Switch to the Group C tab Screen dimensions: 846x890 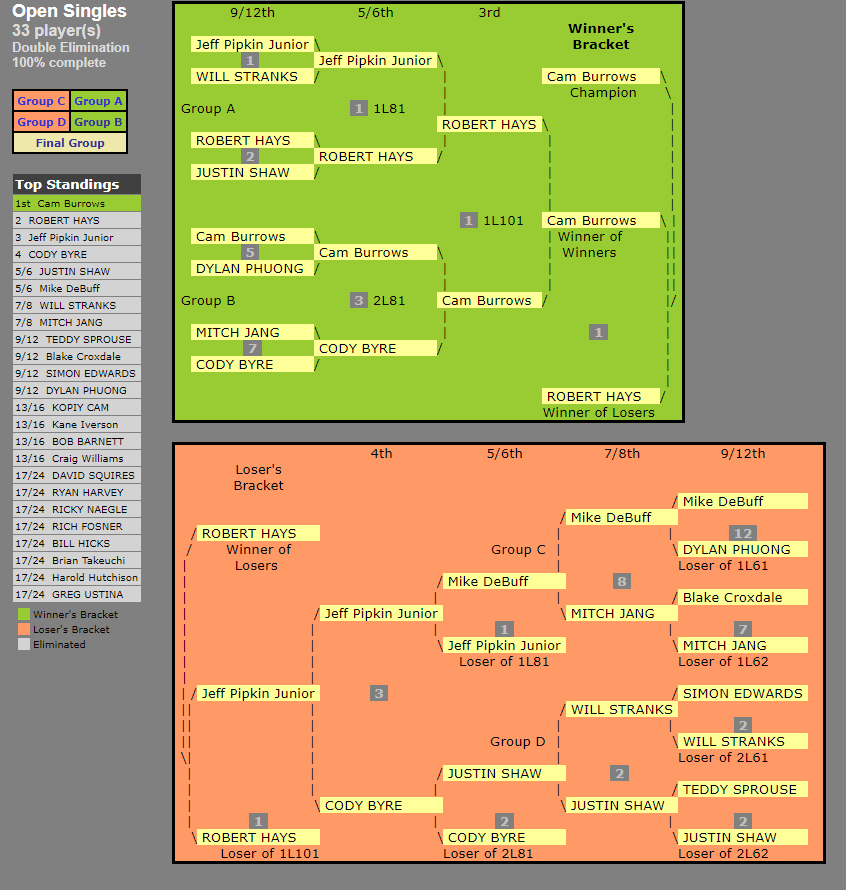point(41,101)
